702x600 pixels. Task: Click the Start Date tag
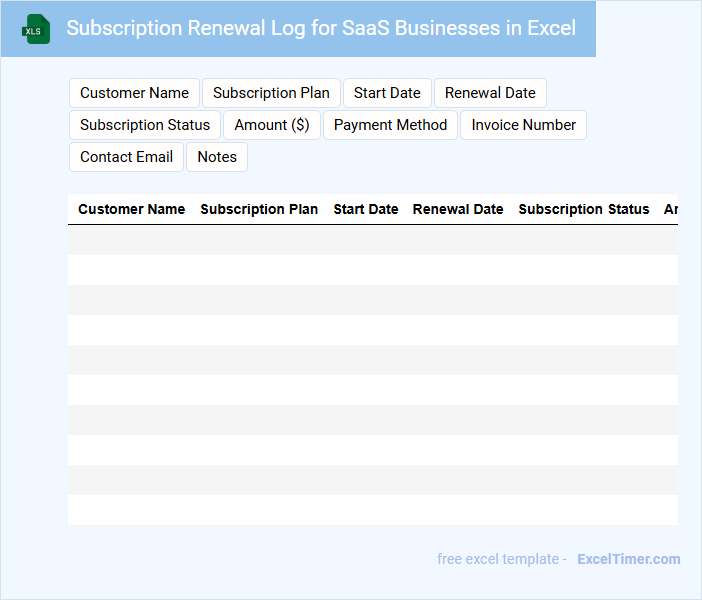pos(387,93)
